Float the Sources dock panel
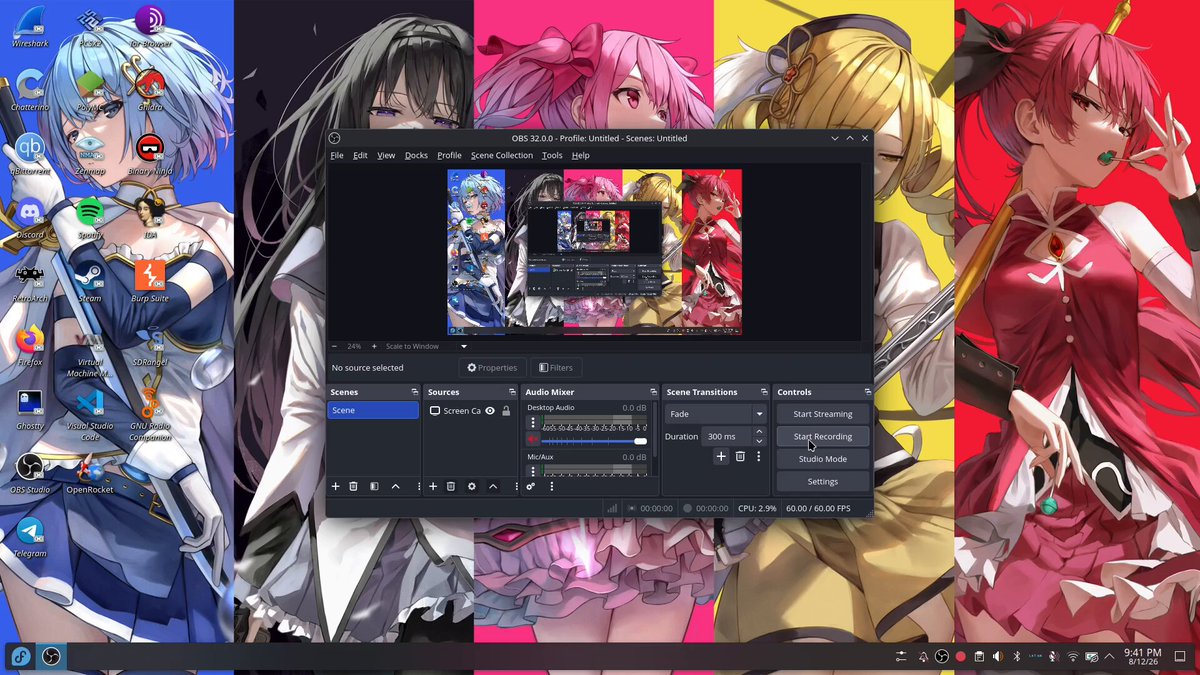 click(x=512, y=392)
